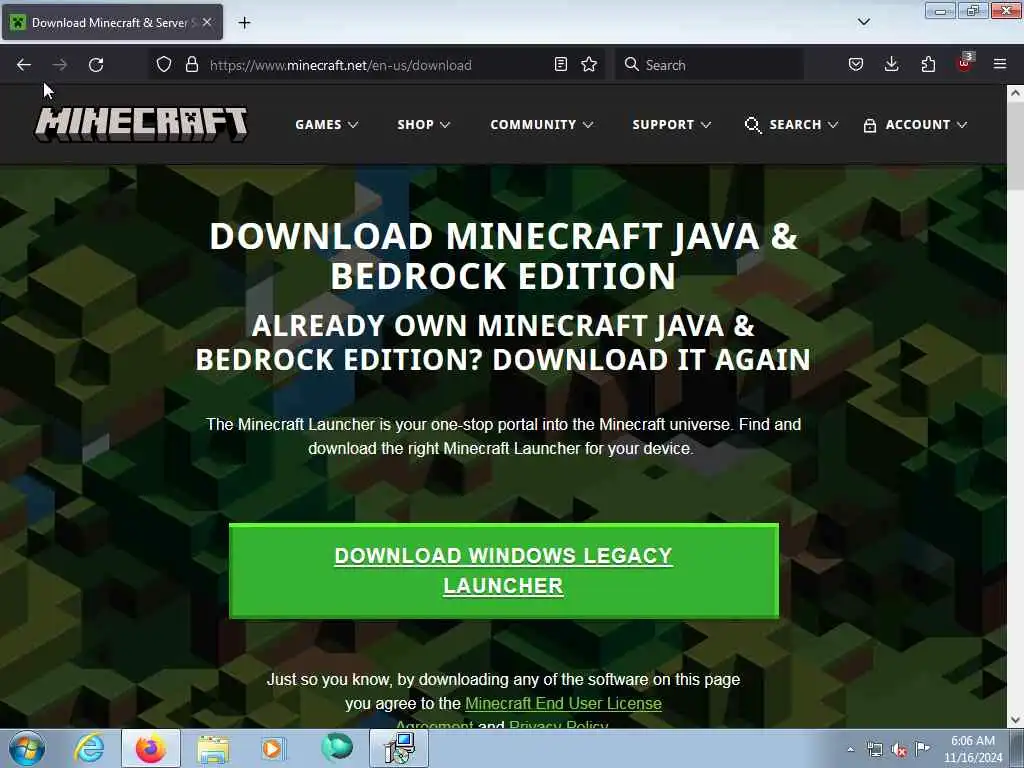
Task: Open the site Search menu
Action: (791, 124)
